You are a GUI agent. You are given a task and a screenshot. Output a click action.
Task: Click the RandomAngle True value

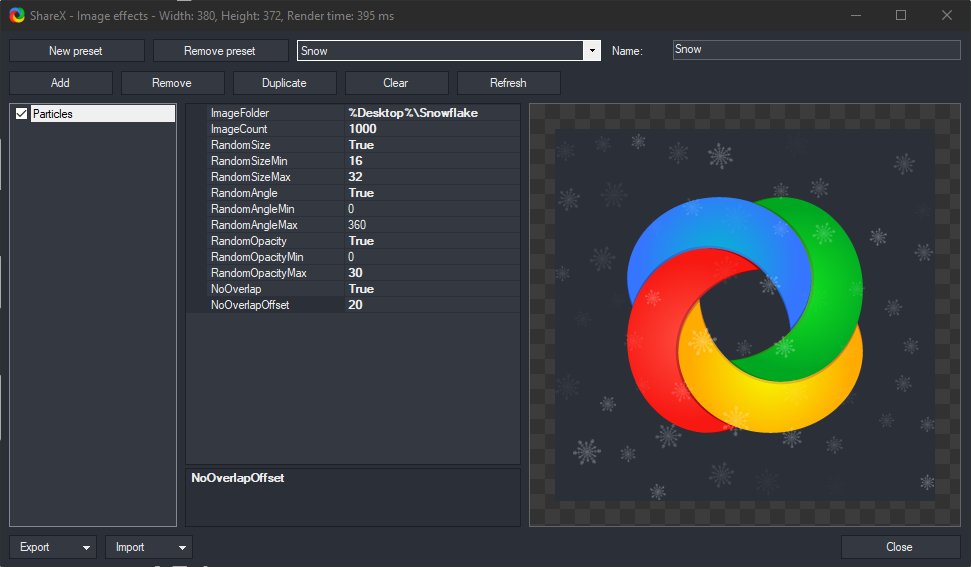click(x=432, y=193)
